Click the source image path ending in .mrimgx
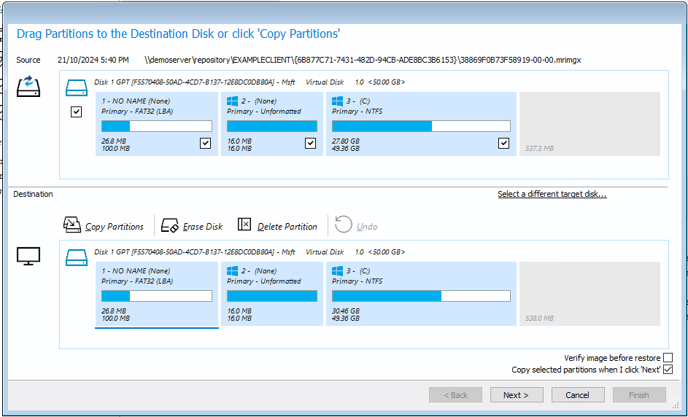Screen dimensions: 688x417 363,60
